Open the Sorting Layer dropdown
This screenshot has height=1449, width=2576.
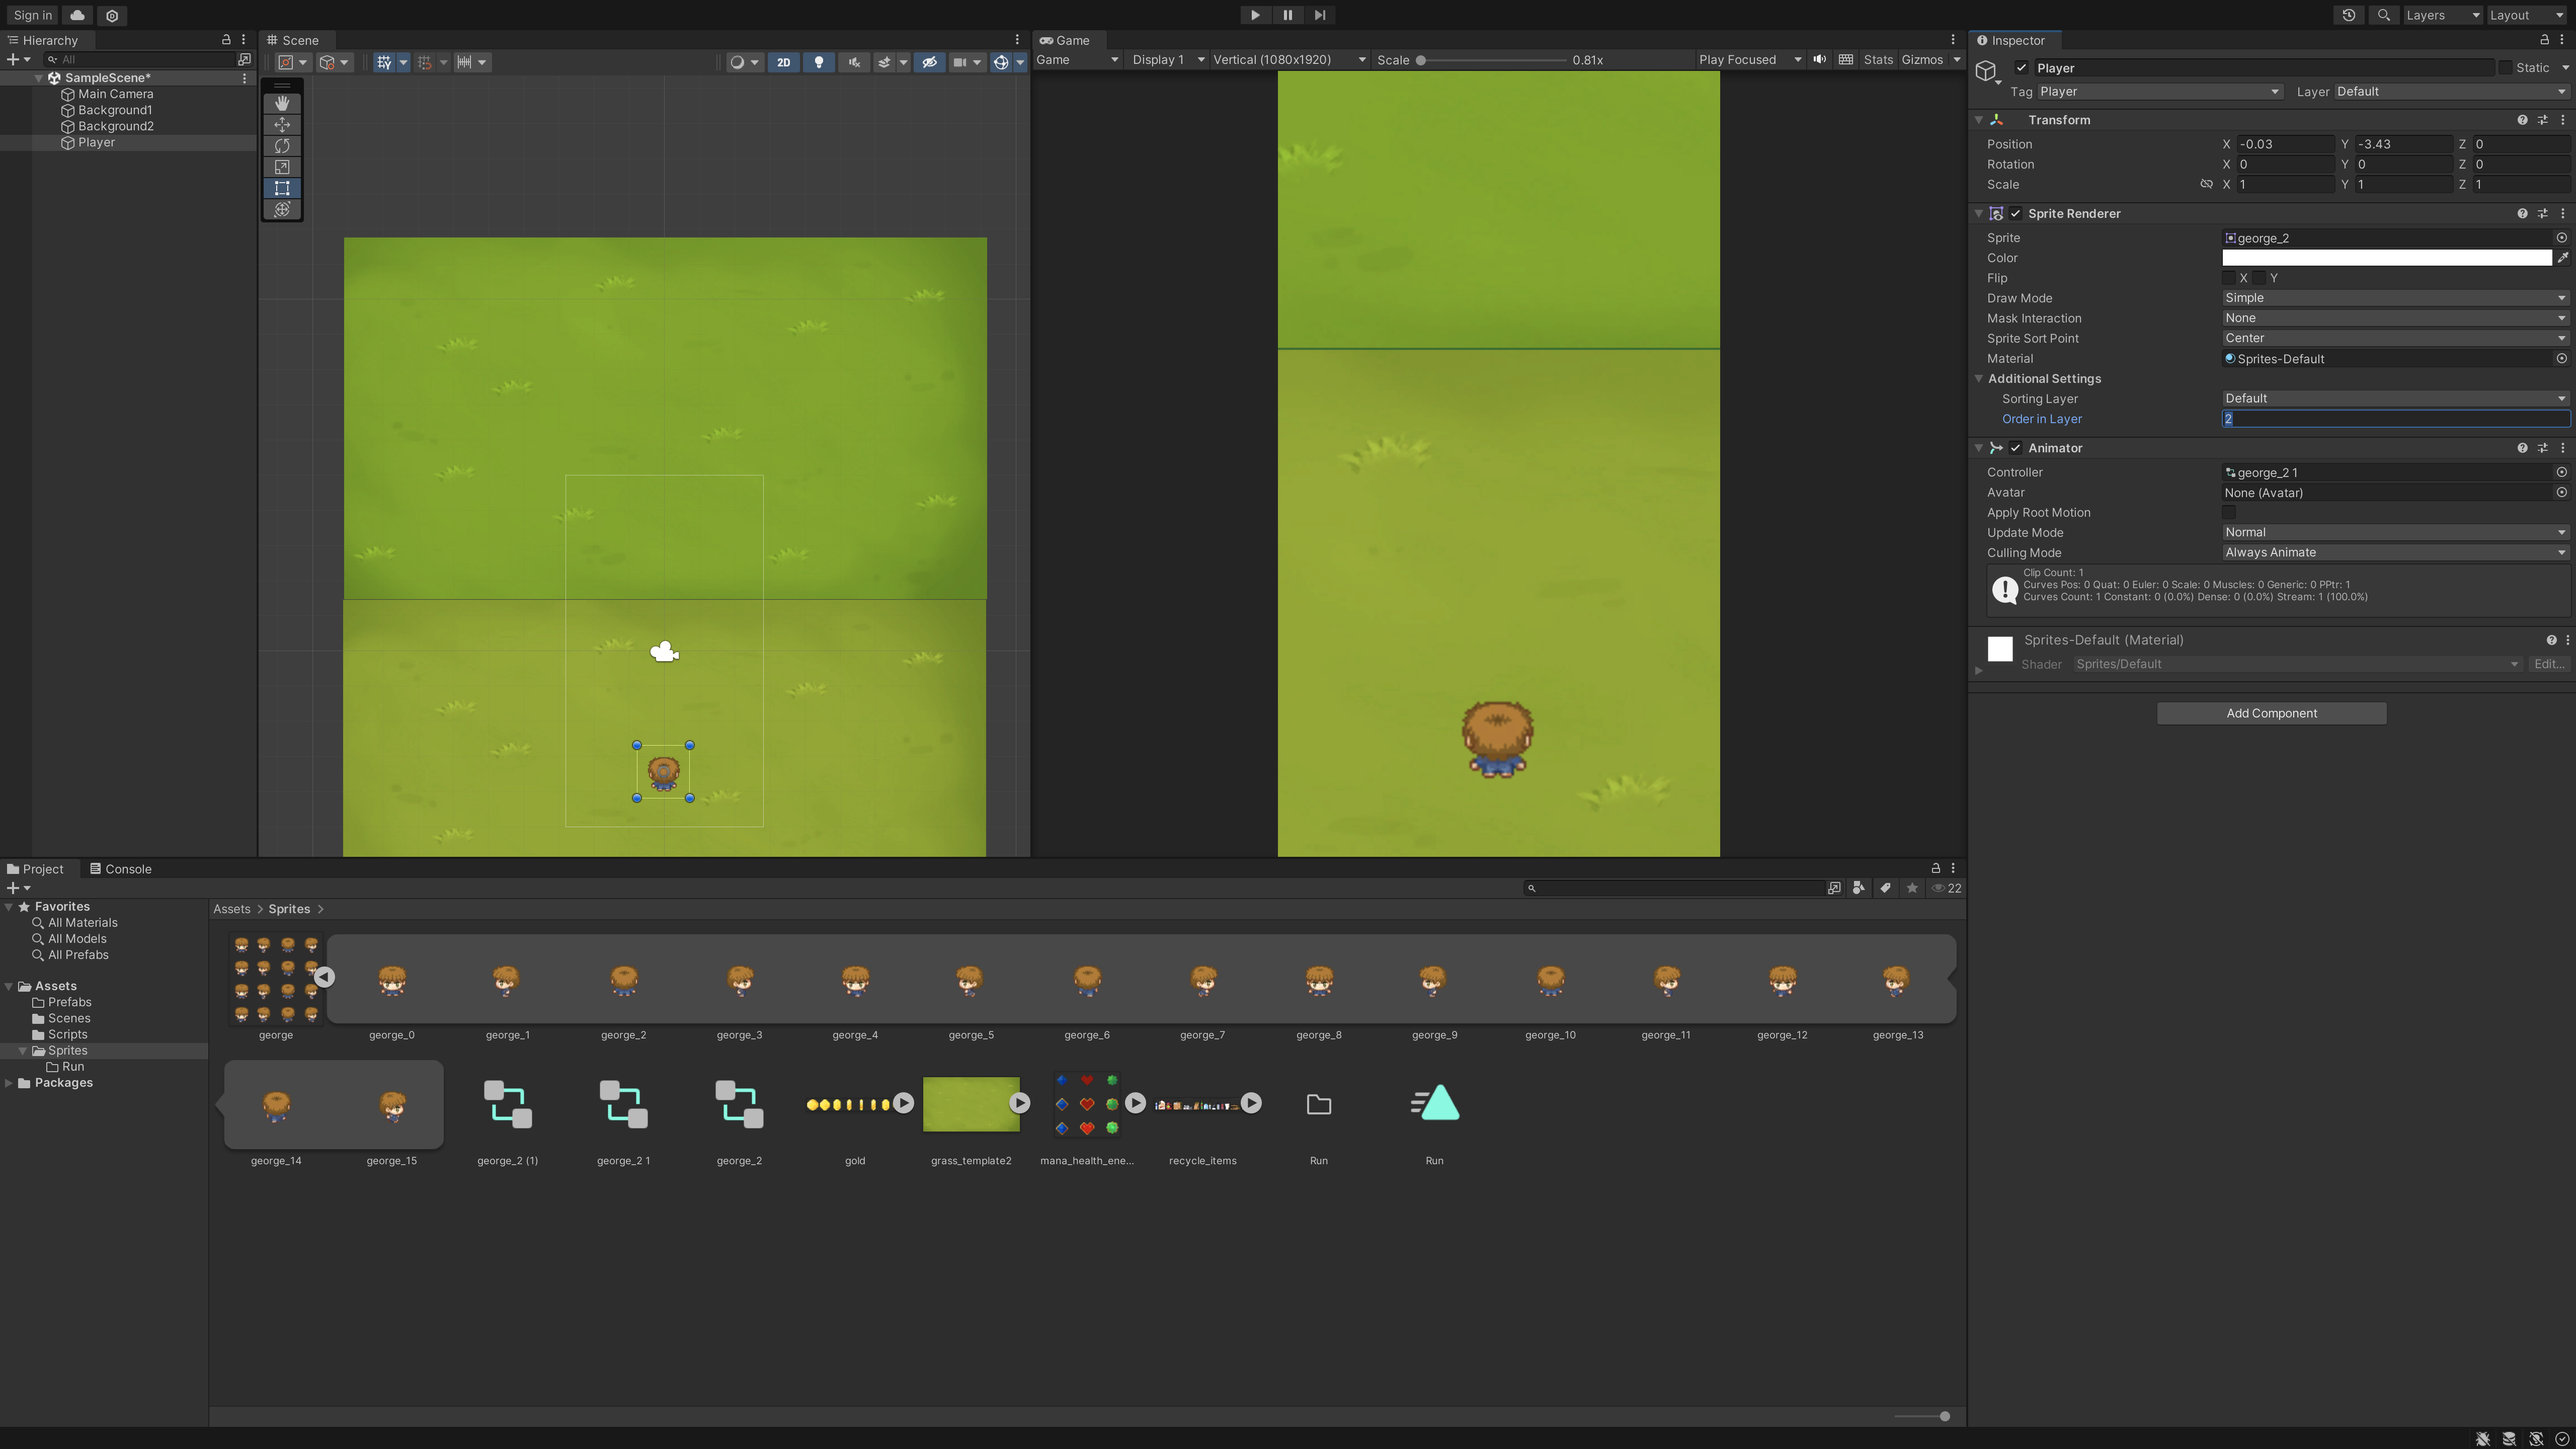(x=2394, y=398)
